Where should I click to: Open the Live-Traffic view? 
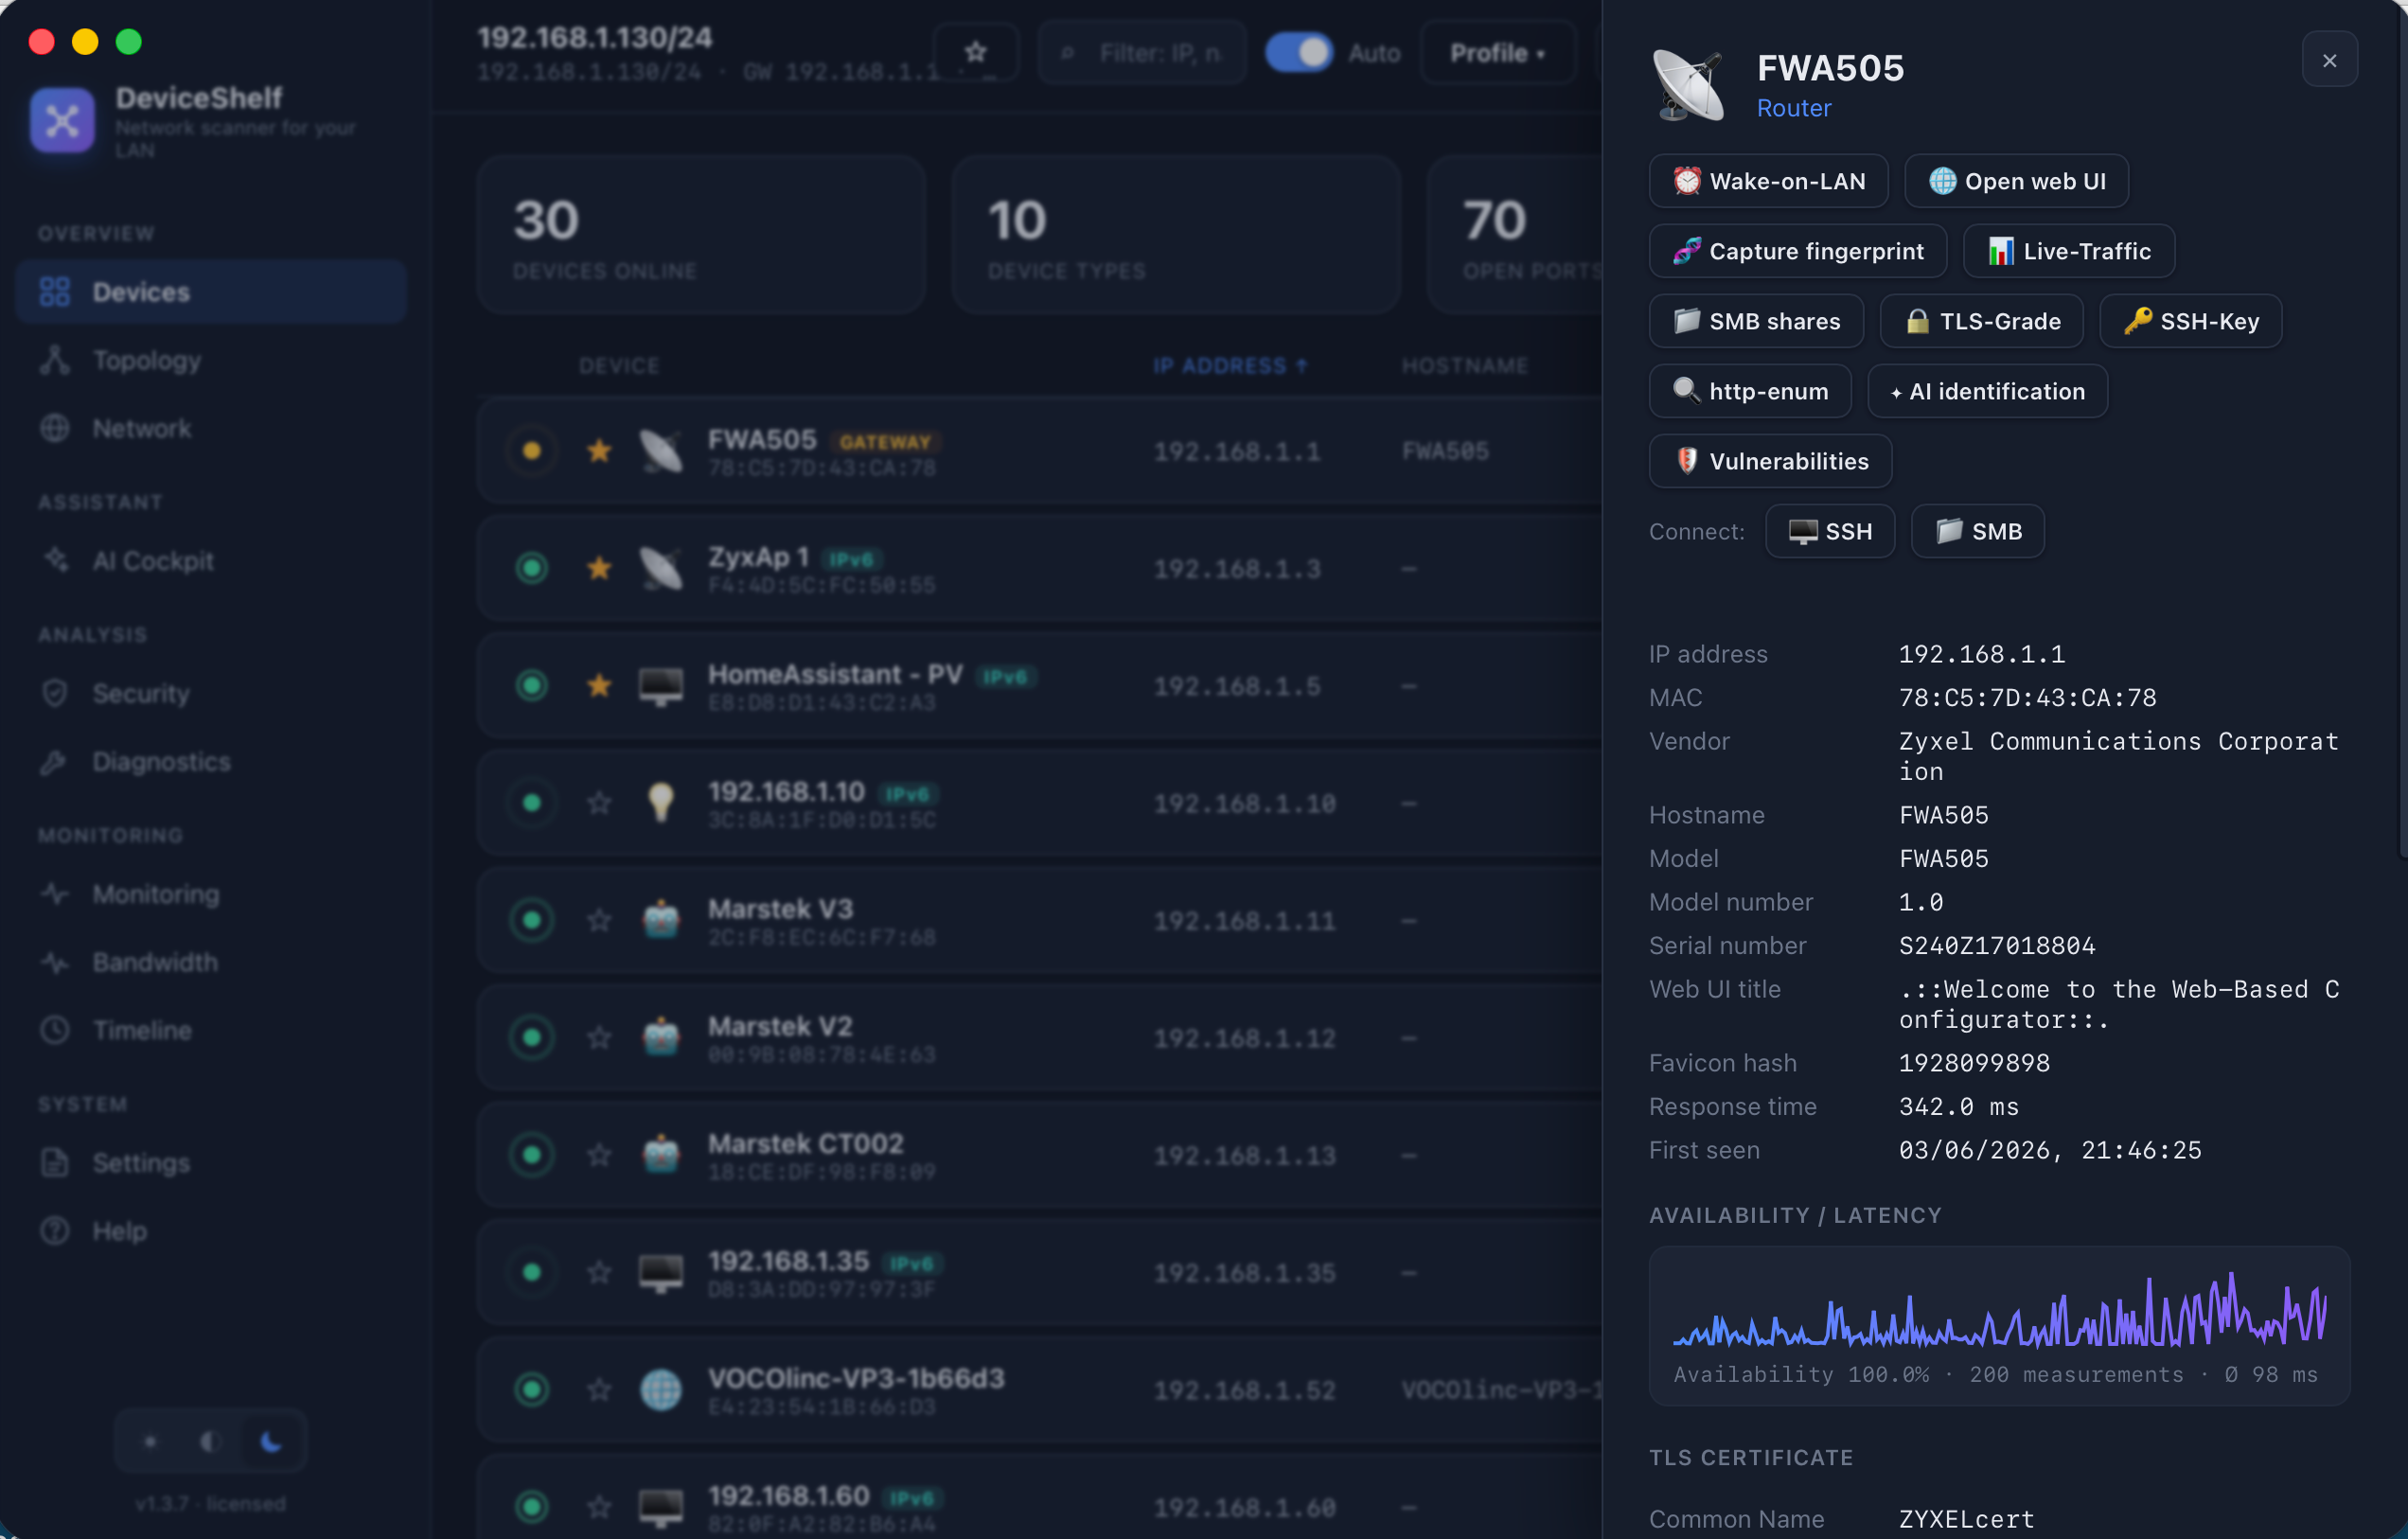point(2068,251)
